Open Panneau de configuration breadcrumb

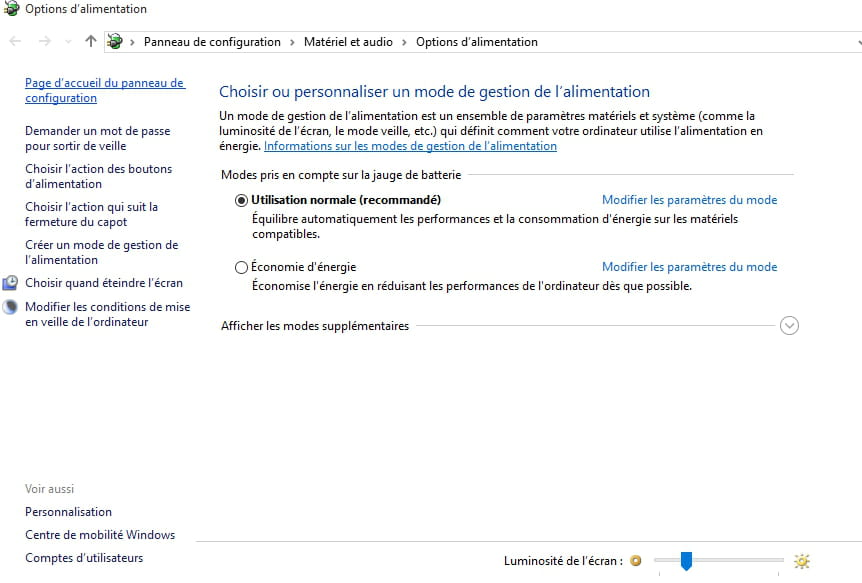pos(212,42)
